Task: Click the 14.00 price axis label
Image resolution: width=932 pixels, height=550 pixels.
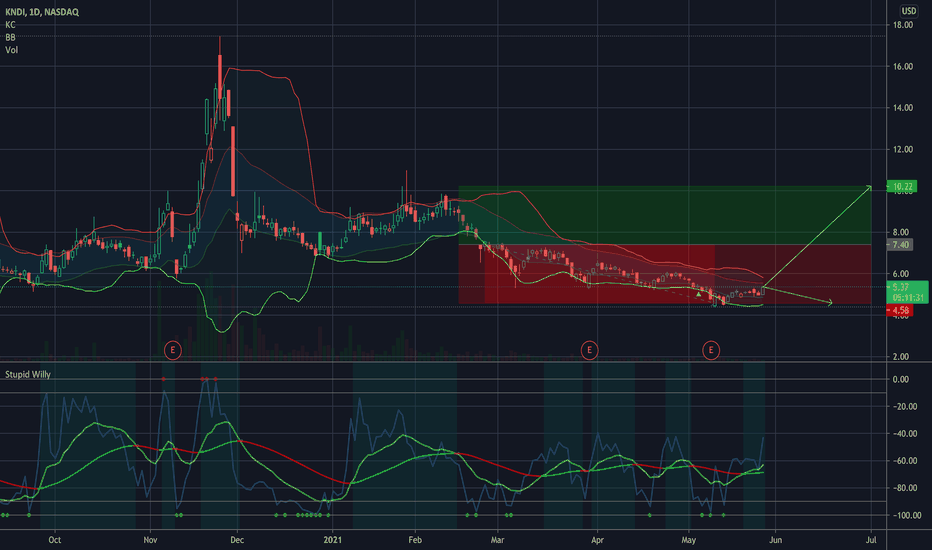Action: pos(903,108)
